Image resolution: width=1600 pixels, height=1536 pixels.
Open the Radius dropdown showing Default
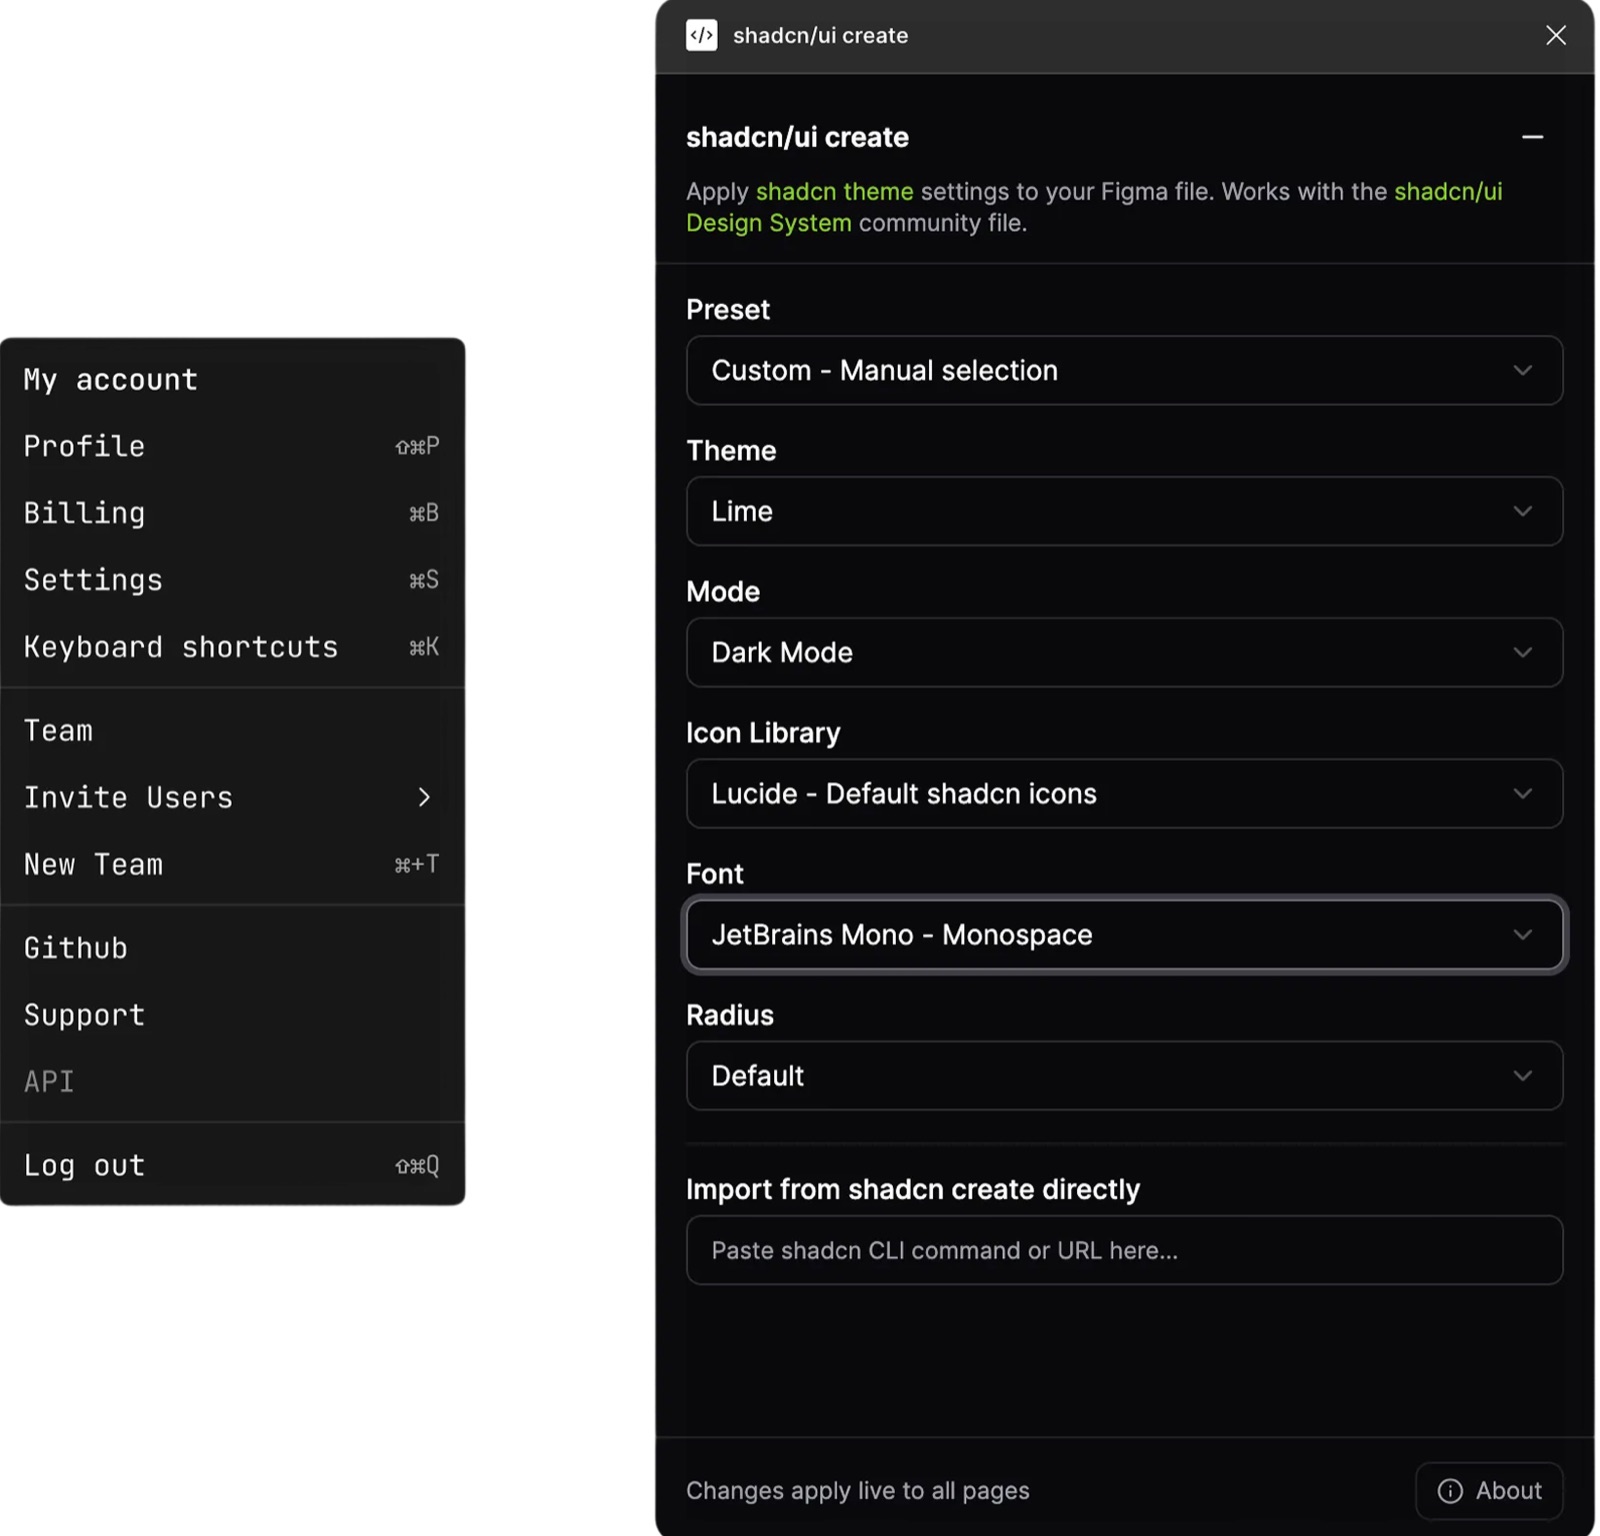(1124, 1075)
